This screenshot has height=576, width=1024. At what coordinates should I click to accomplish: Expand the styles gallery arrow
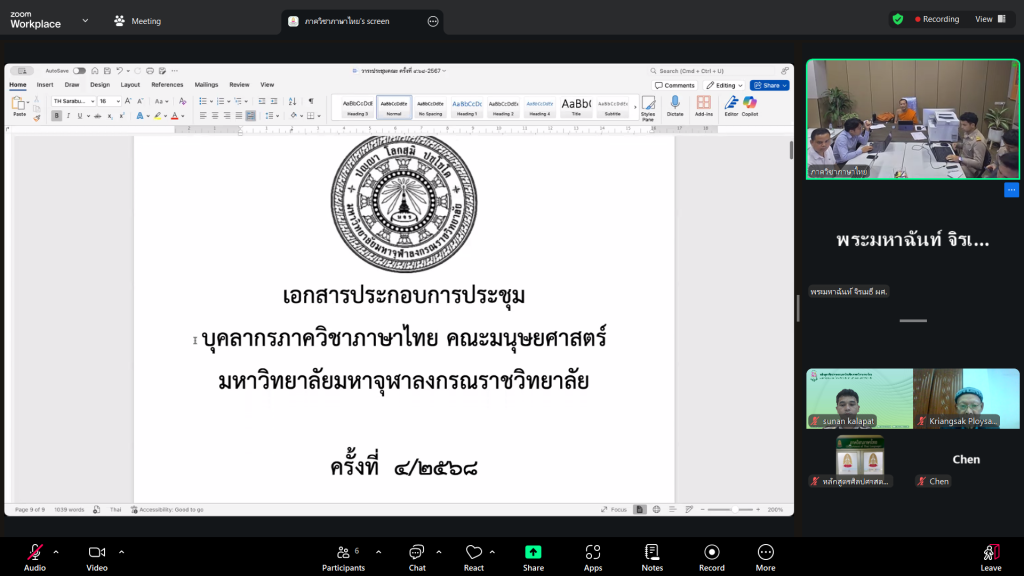pyautogui.click(x=635, y=107)
